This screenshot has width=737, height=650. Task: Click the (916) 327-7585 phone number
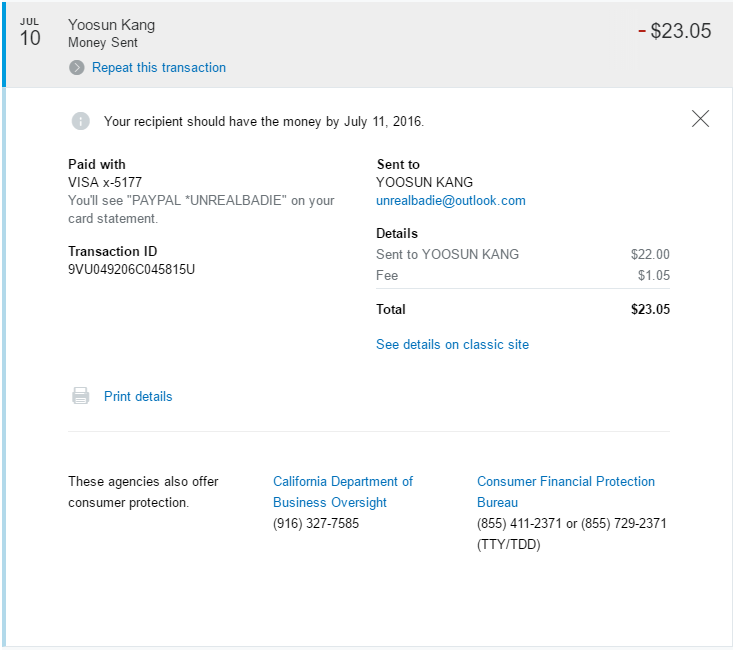tap(316, 524)
